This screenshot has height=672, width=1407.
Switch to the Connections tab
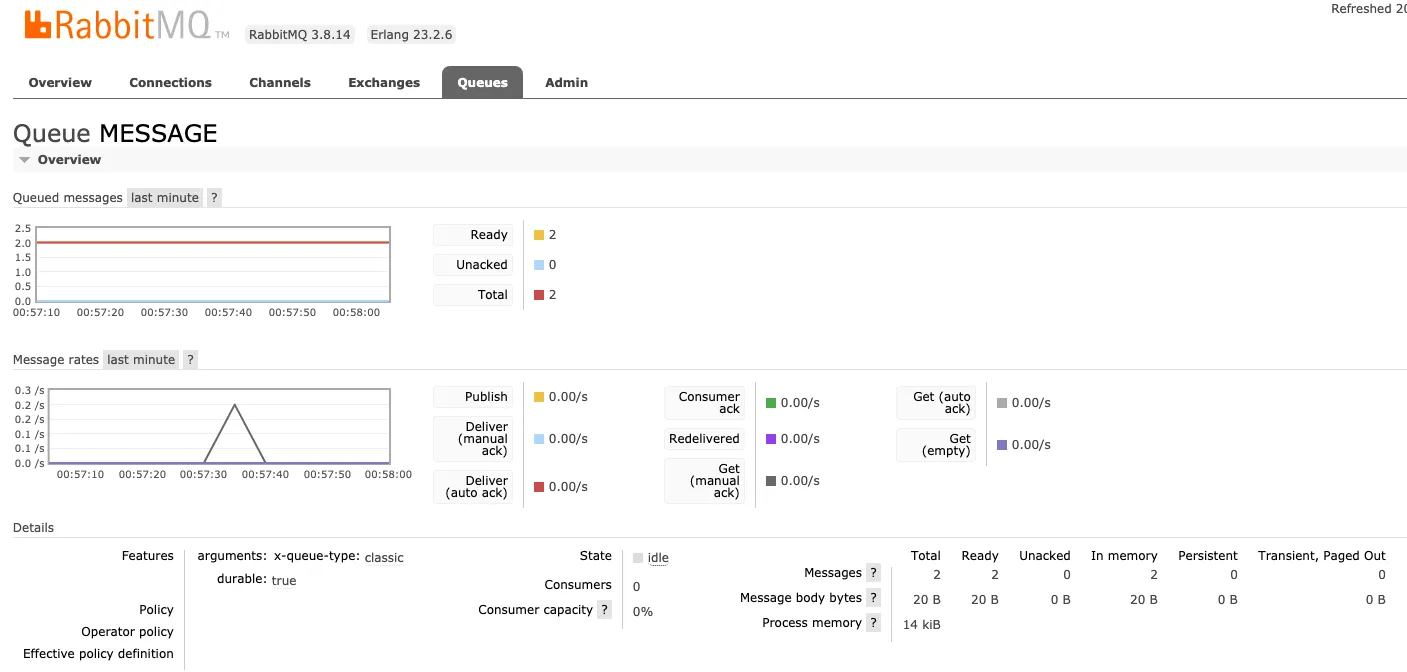pos(170,83)
